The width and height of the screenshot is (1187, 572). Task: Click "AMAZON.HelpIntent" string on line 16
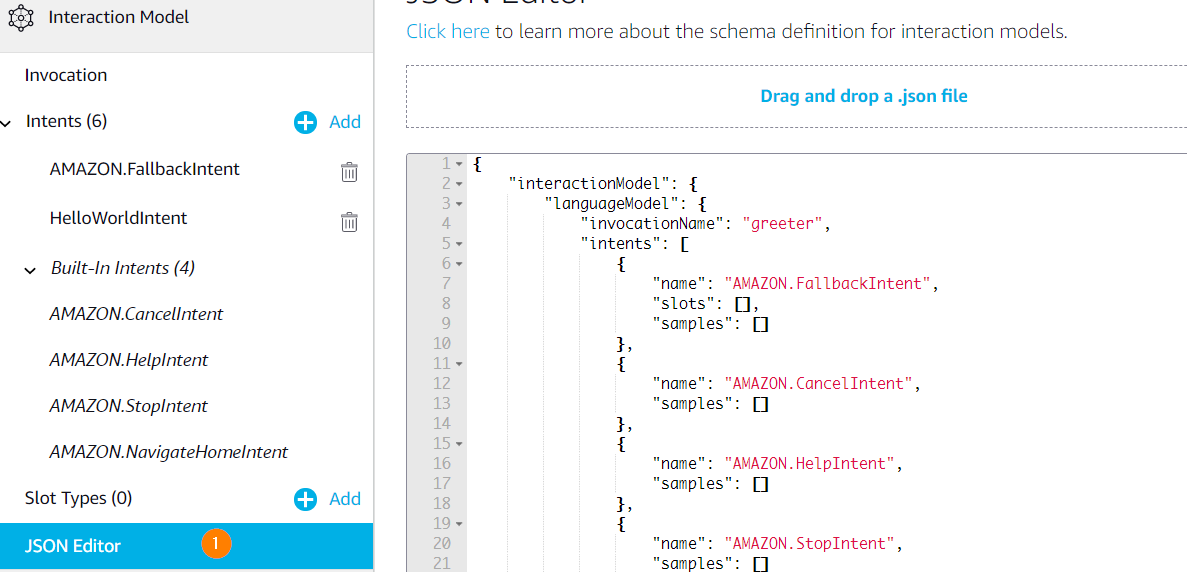pos(808,463)
